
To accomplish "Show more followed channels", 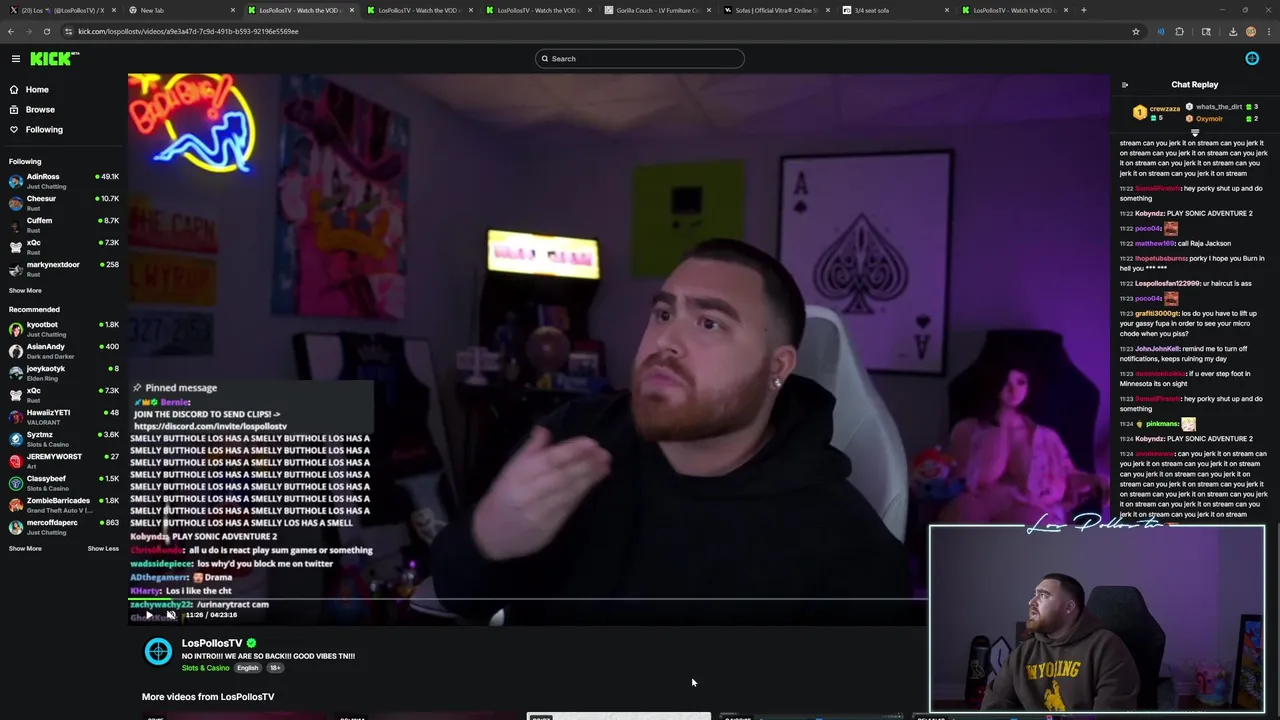I will click(x=25, y=291).
